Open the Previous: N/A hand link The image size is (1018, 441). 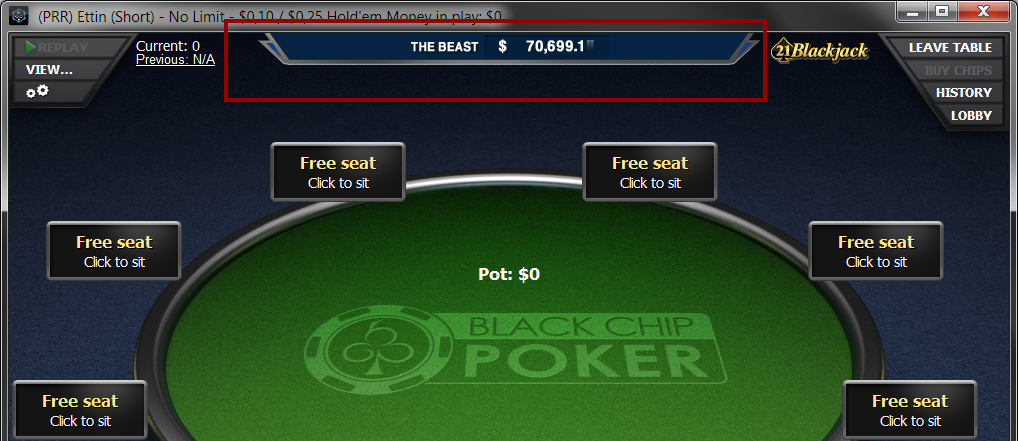[x=175, y=60]
